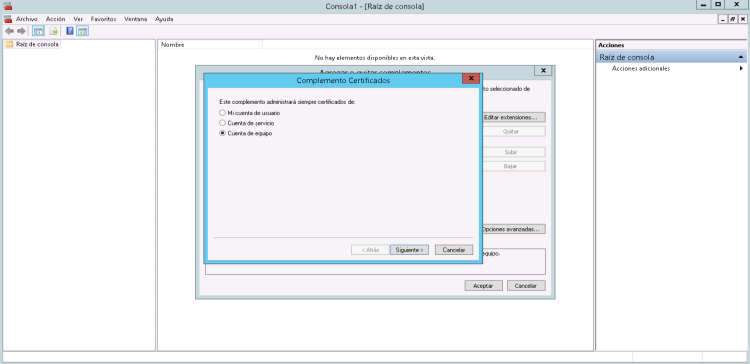Click Cancelar in the Agregar o quitar complementos dialog

click(x=526, y=286)
